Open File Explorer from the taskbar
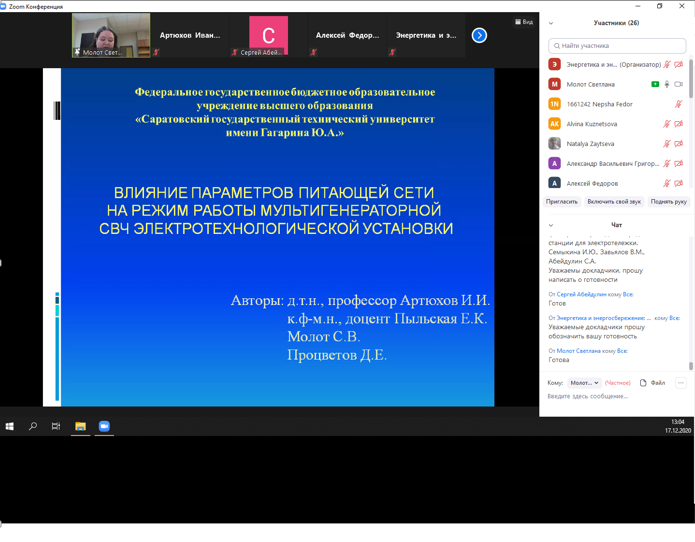Viewport: 695px width, 542px height. (x=80, y=426)
